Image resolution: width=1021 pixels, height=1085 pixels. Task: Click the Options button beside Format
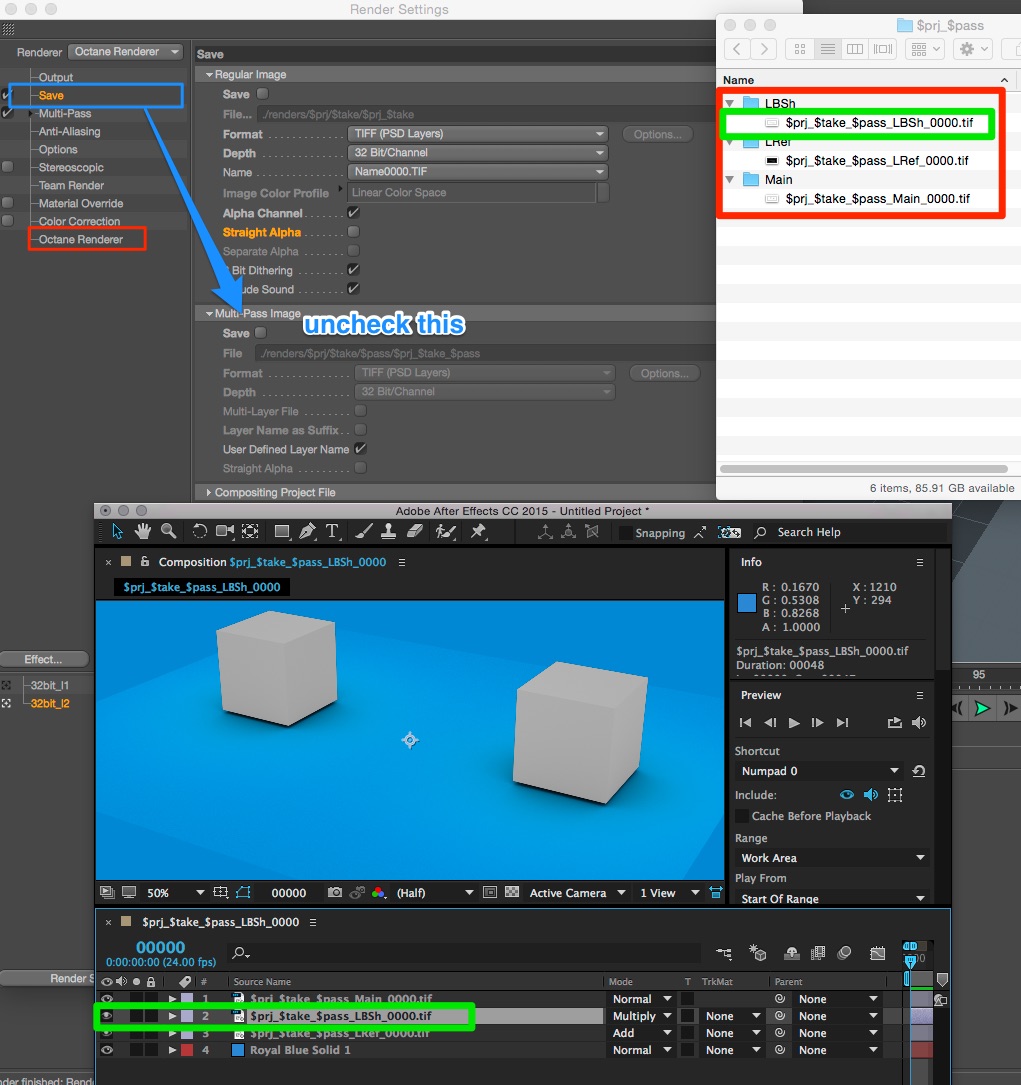pyautogui.click(x=658, y=134)
